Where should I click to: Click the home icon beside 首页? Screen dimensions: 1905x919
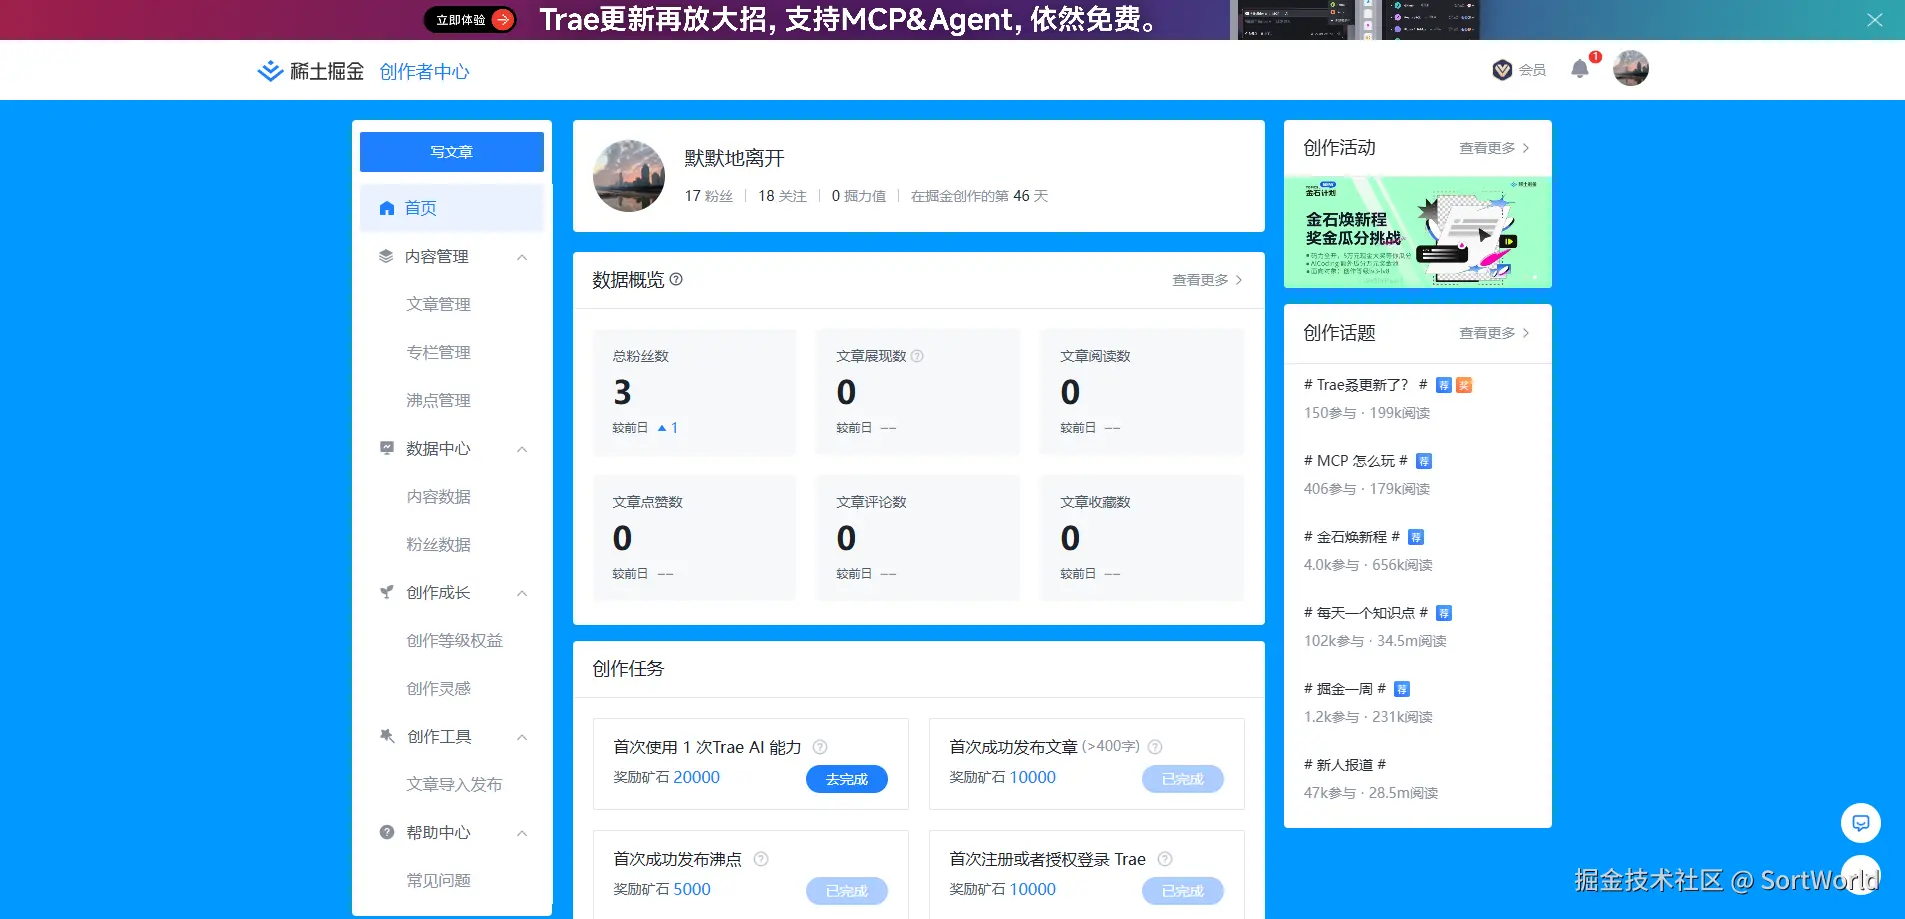[387, 208]
